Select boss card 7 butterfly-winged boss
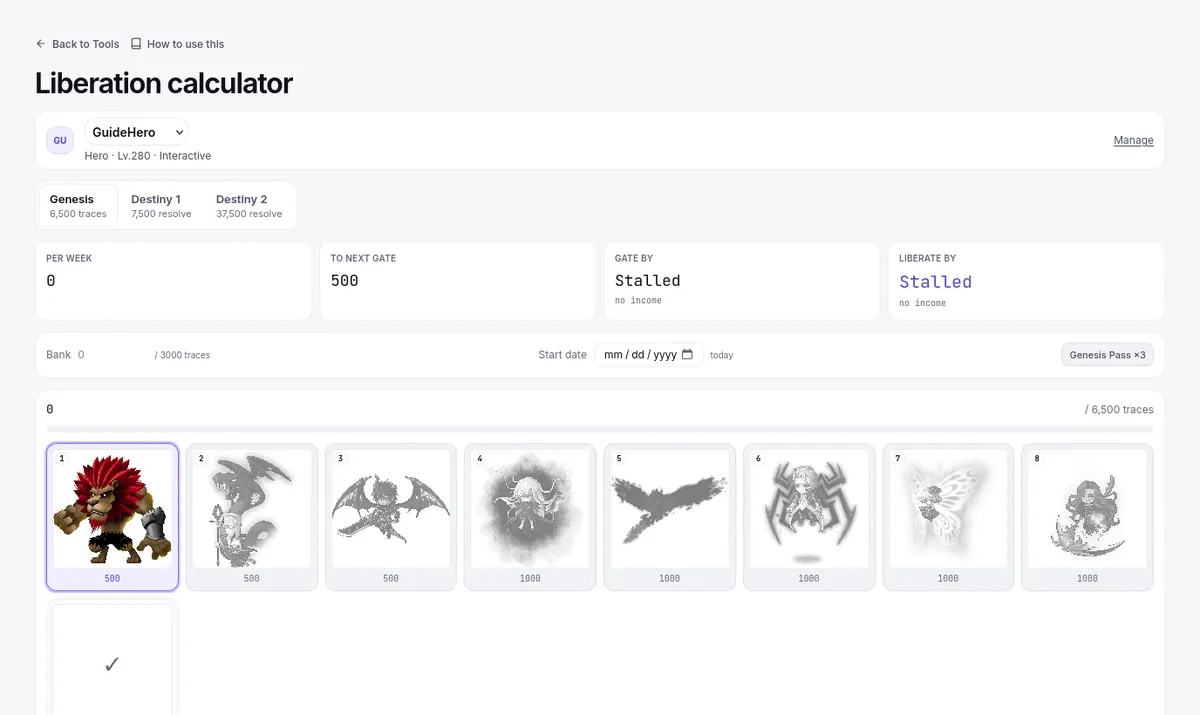The width and height of the screenshot is (1200, 715). (948, 517)
